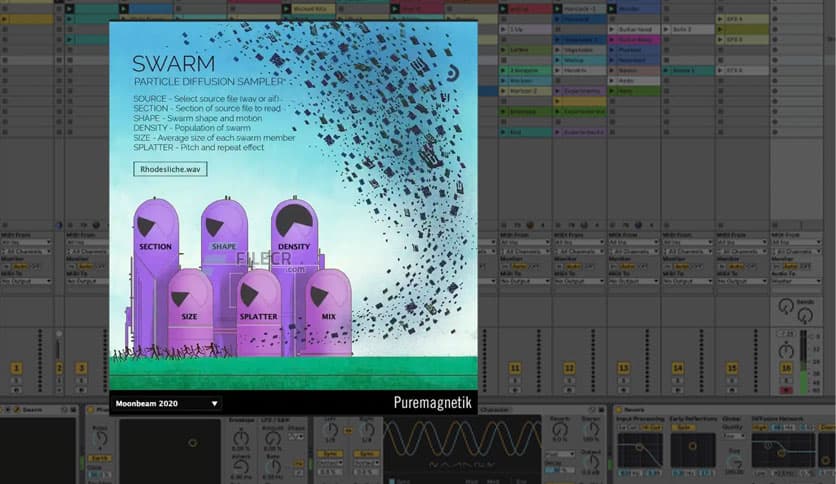
Task: Mute track 1 with its activator
Action: [x=17, y=368]
